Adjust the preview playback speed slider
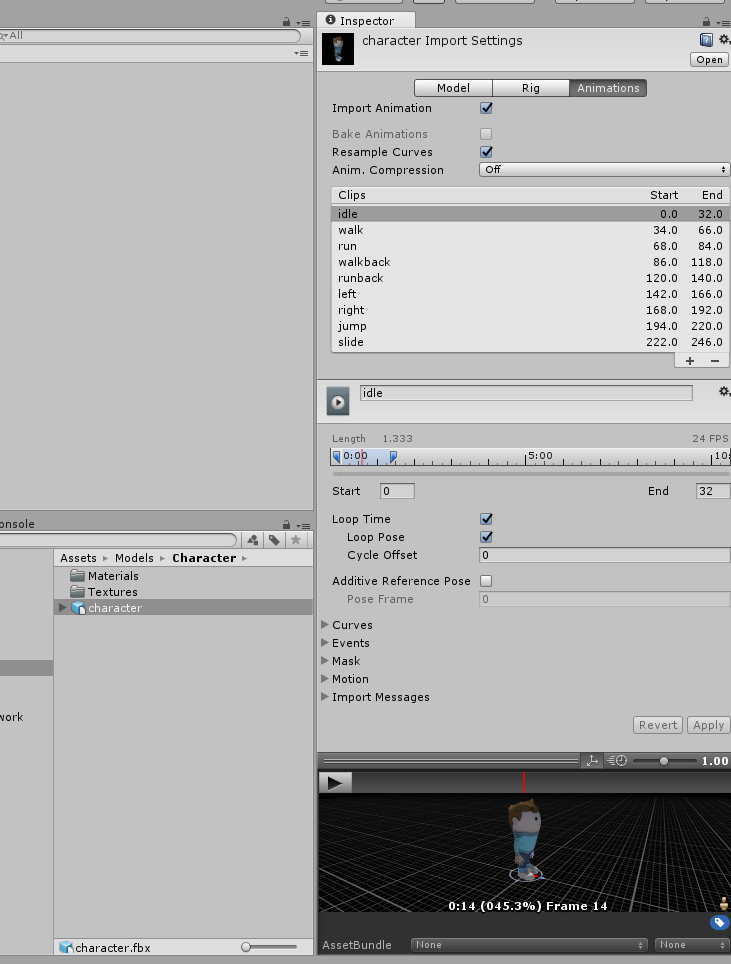Image resolution: width=731 pixels, height=964 pixels. pos(664,761)
